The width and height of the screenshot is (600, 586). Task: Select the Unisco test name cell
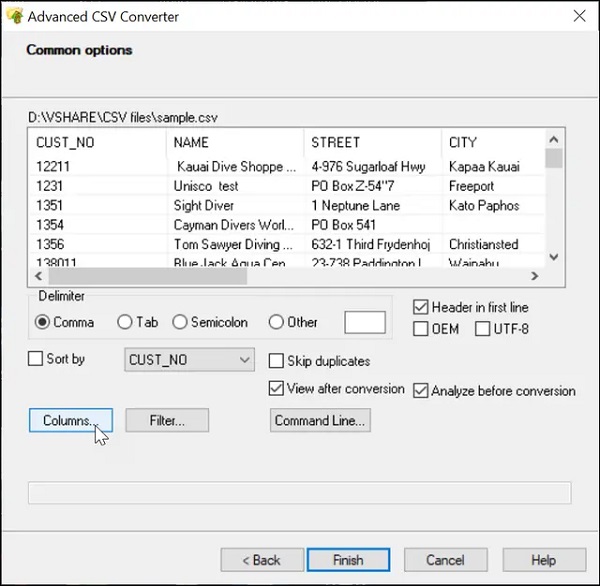[x=235, y=186]
